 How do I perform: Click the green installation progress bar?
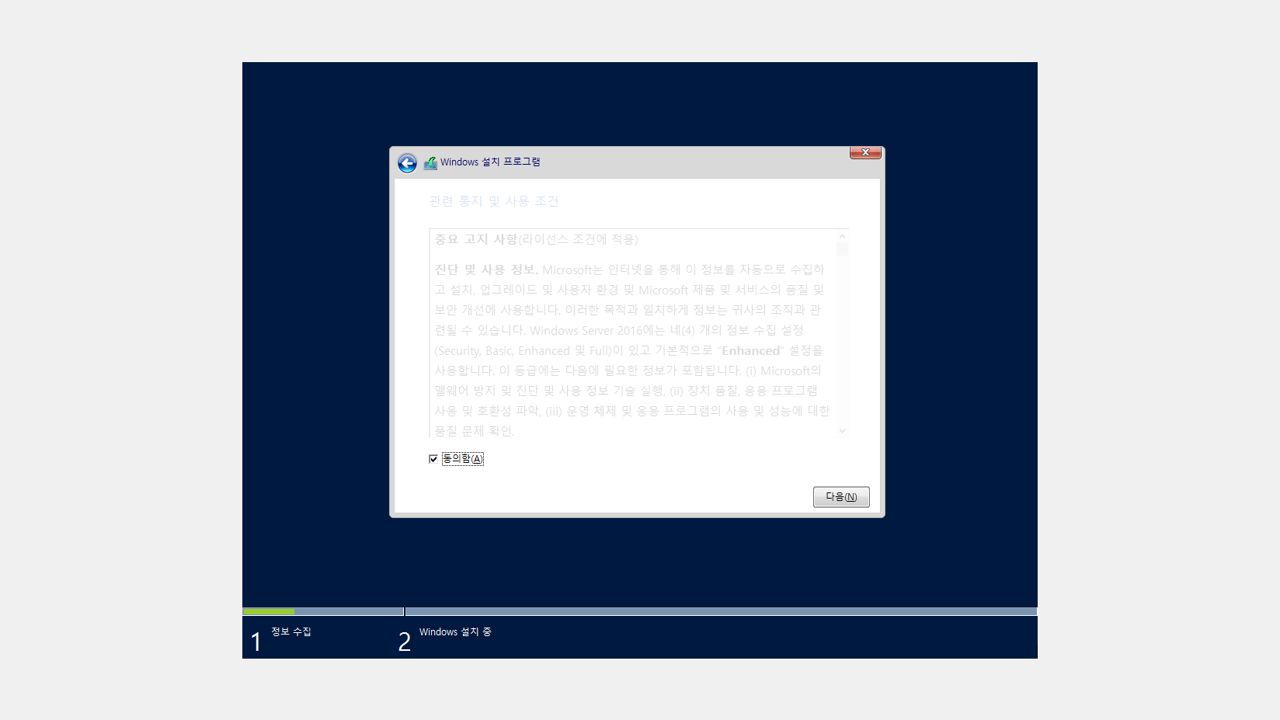point(269,611)
